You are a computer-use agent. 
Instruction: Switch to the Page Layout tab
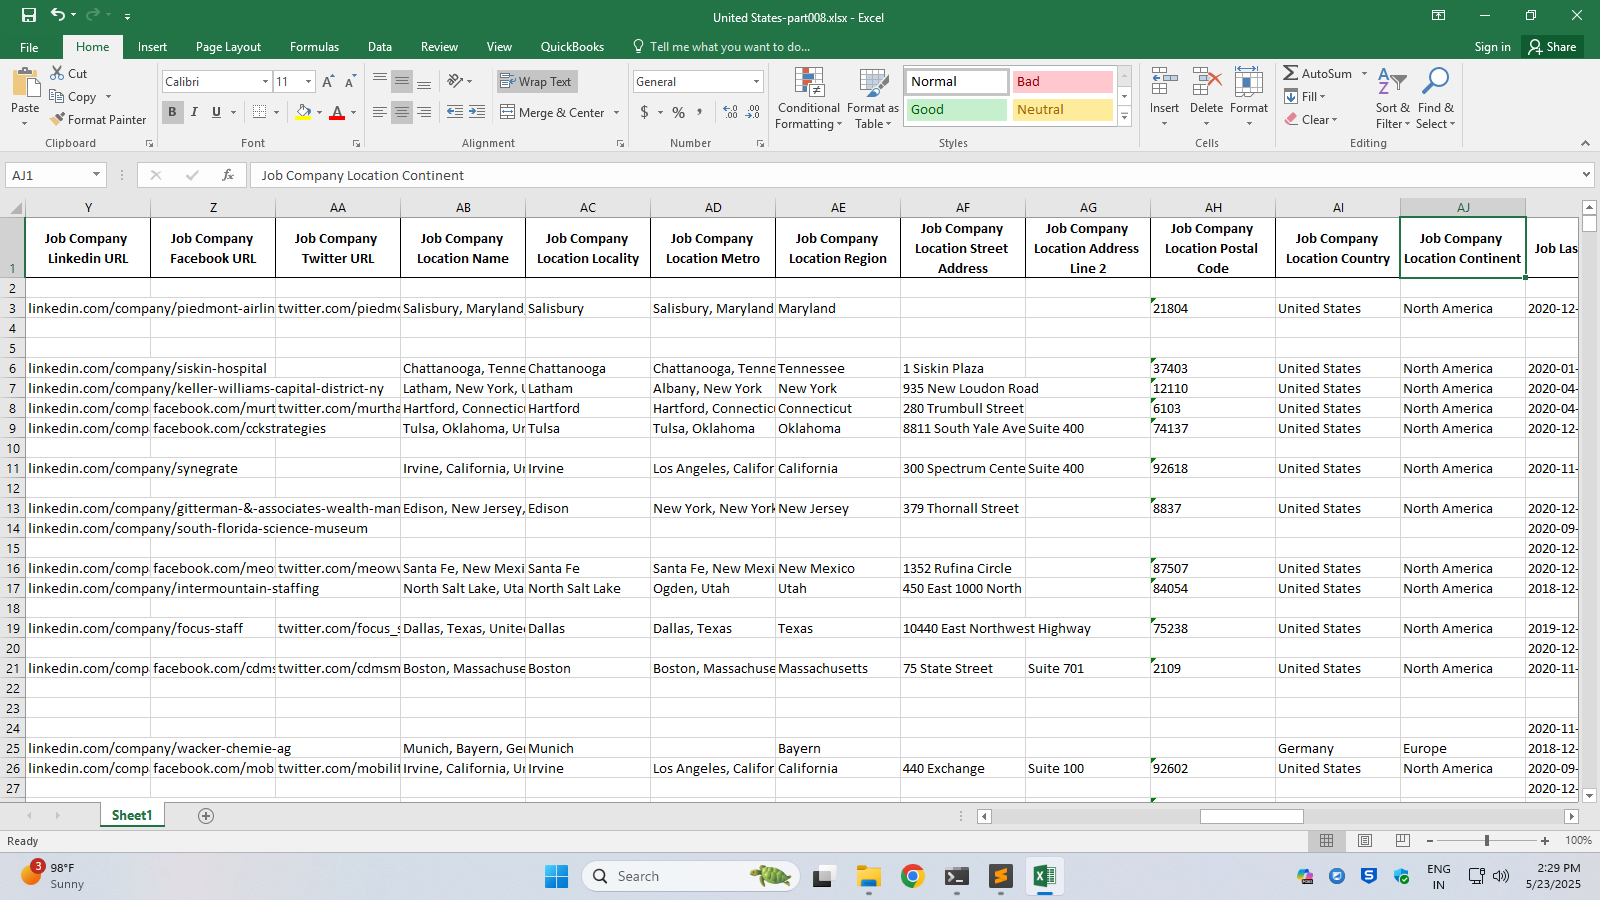pyautogui.click(x=228, y=47)
